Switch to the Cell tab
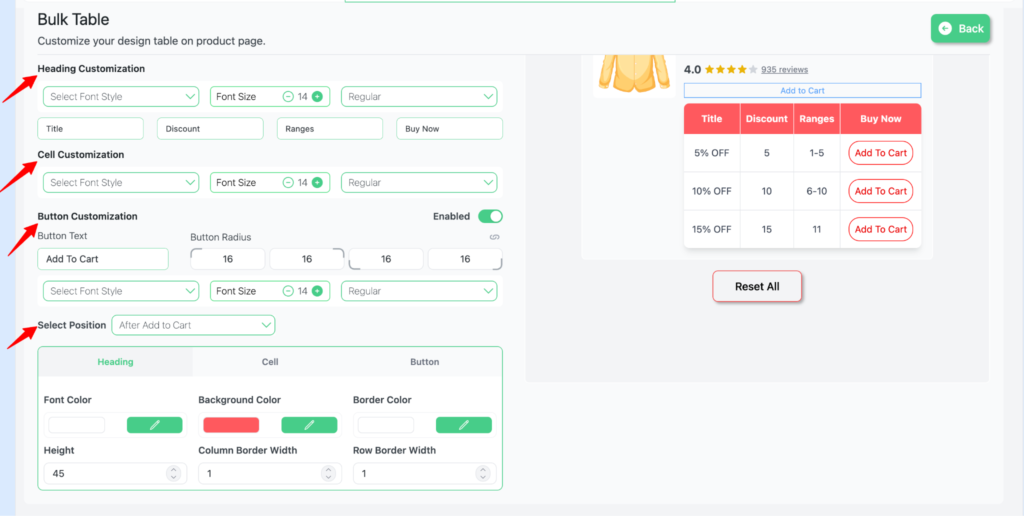This screenshot has width=1024, height=516. pyautogui.click(x=270, y=362)
